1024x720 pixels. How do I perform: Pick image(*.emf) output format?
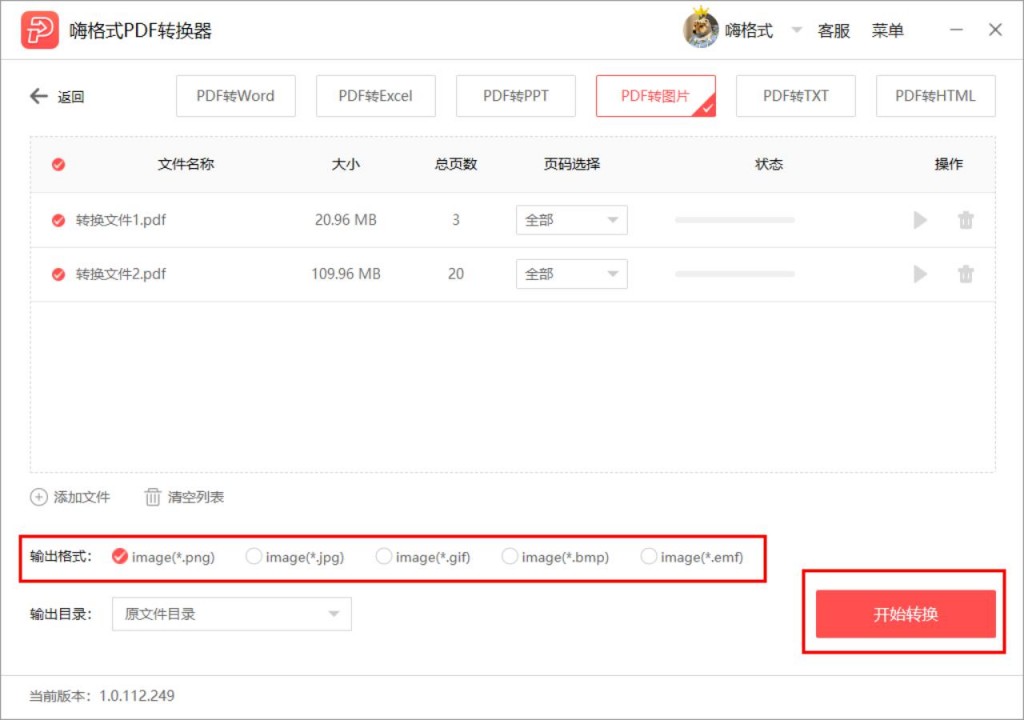point(648,557)
